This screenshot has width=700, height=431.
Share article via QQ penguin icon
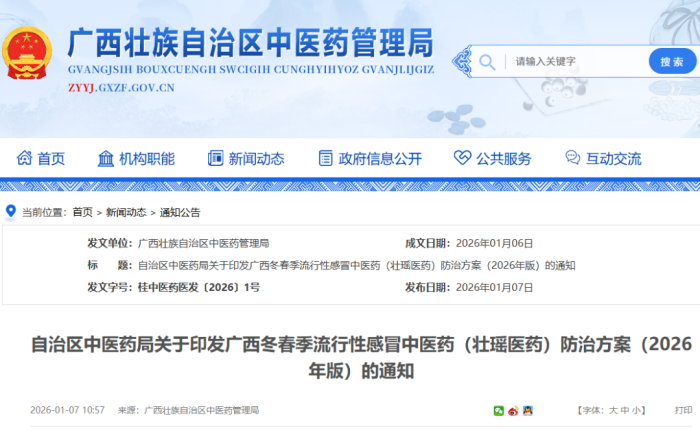(x=527, y=411)
